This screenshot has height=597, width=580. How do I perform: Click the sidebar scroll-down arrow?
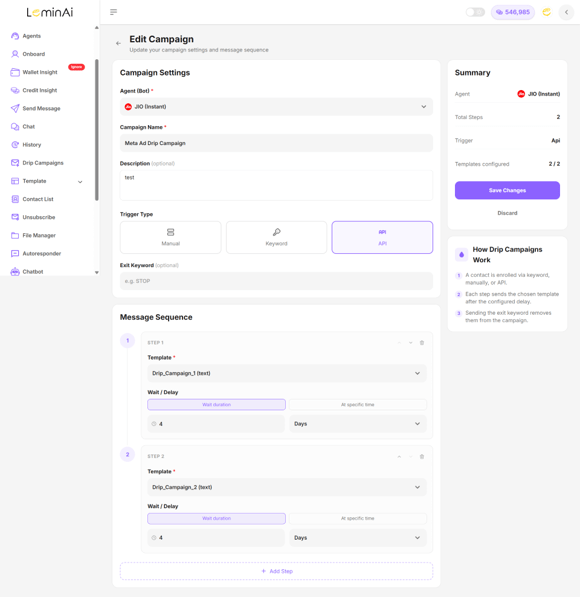pyautogui.click(x=97, y=272)
